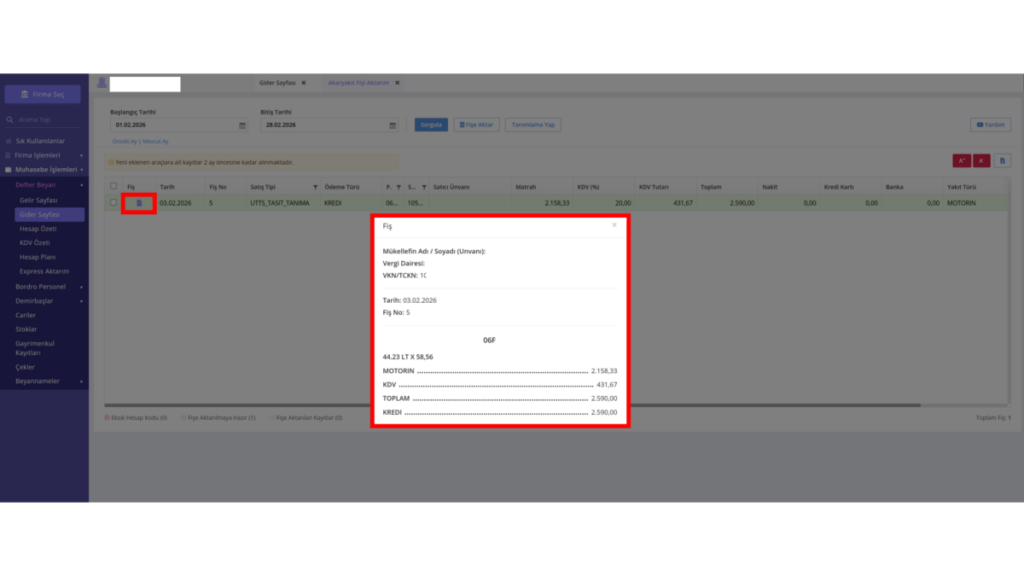Screen dimensions: 1024x576
Task: Click the A- decrease font size icon
Action: (x=982, y=161)
